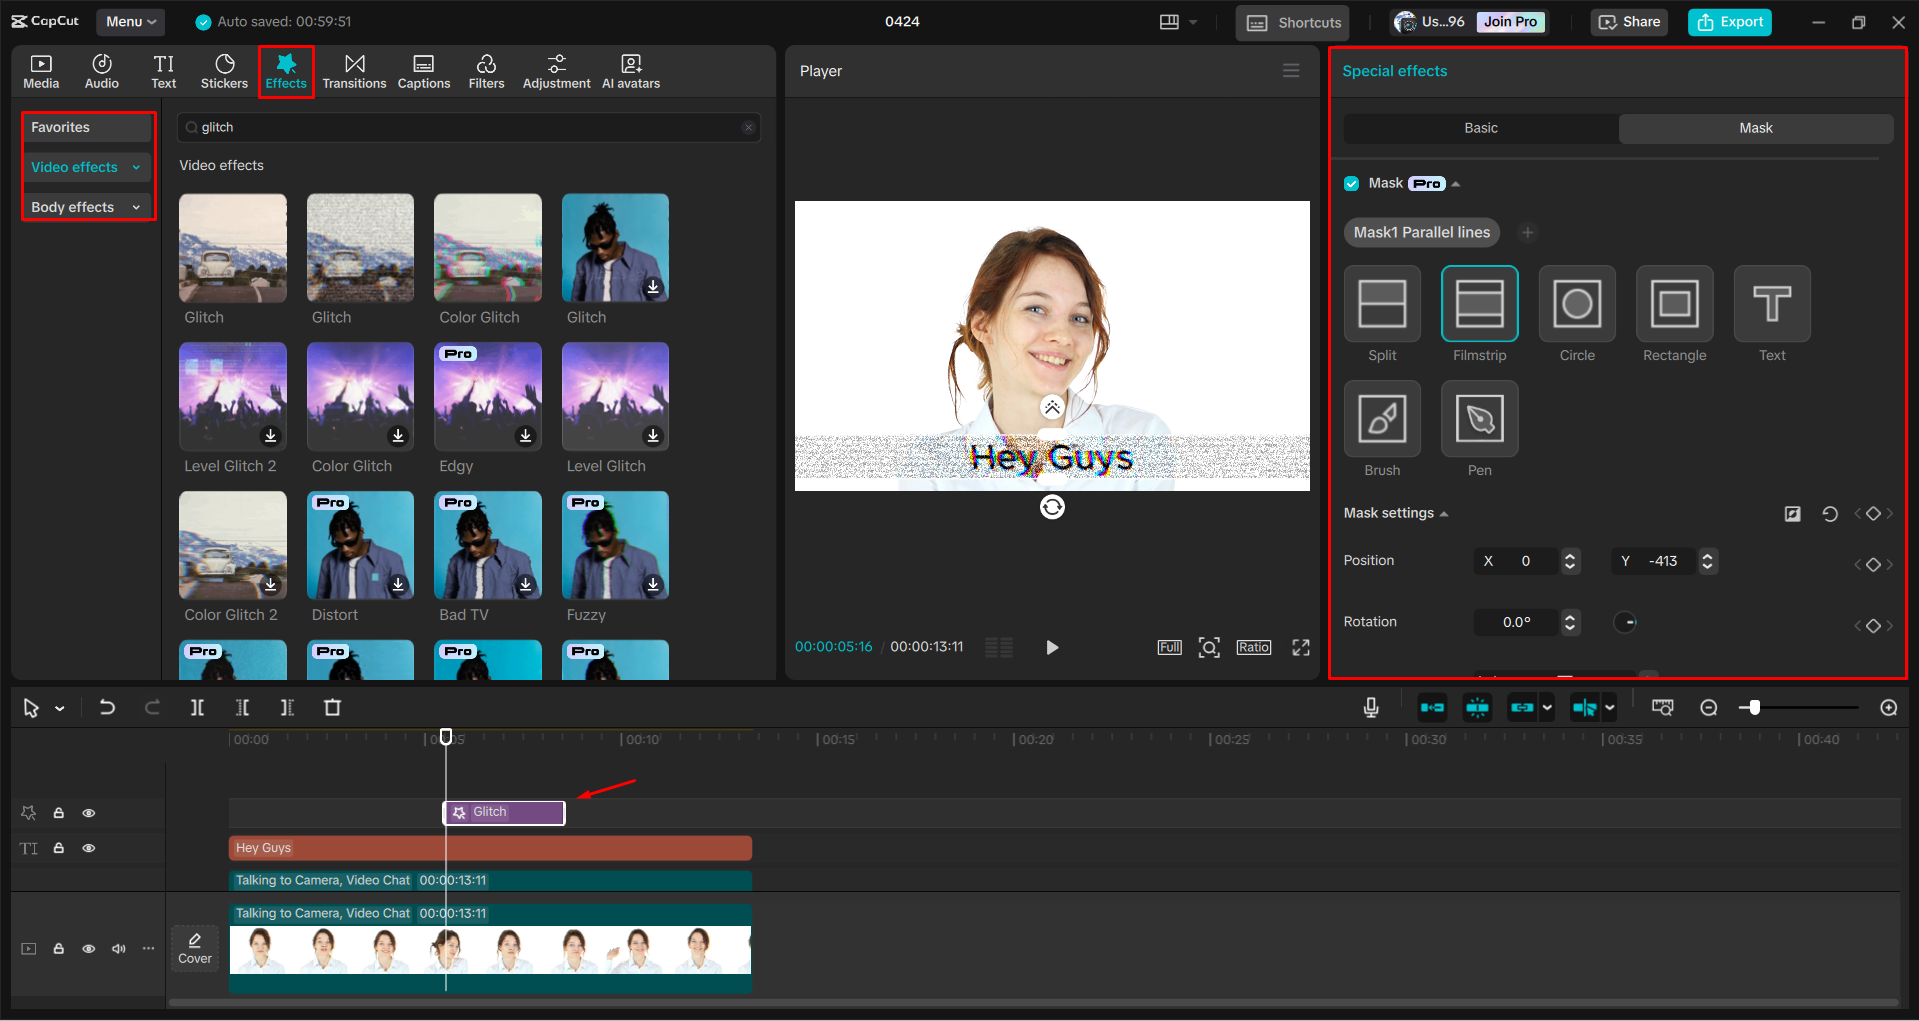Select the Brush mask tool

[x=1382, y=419]
